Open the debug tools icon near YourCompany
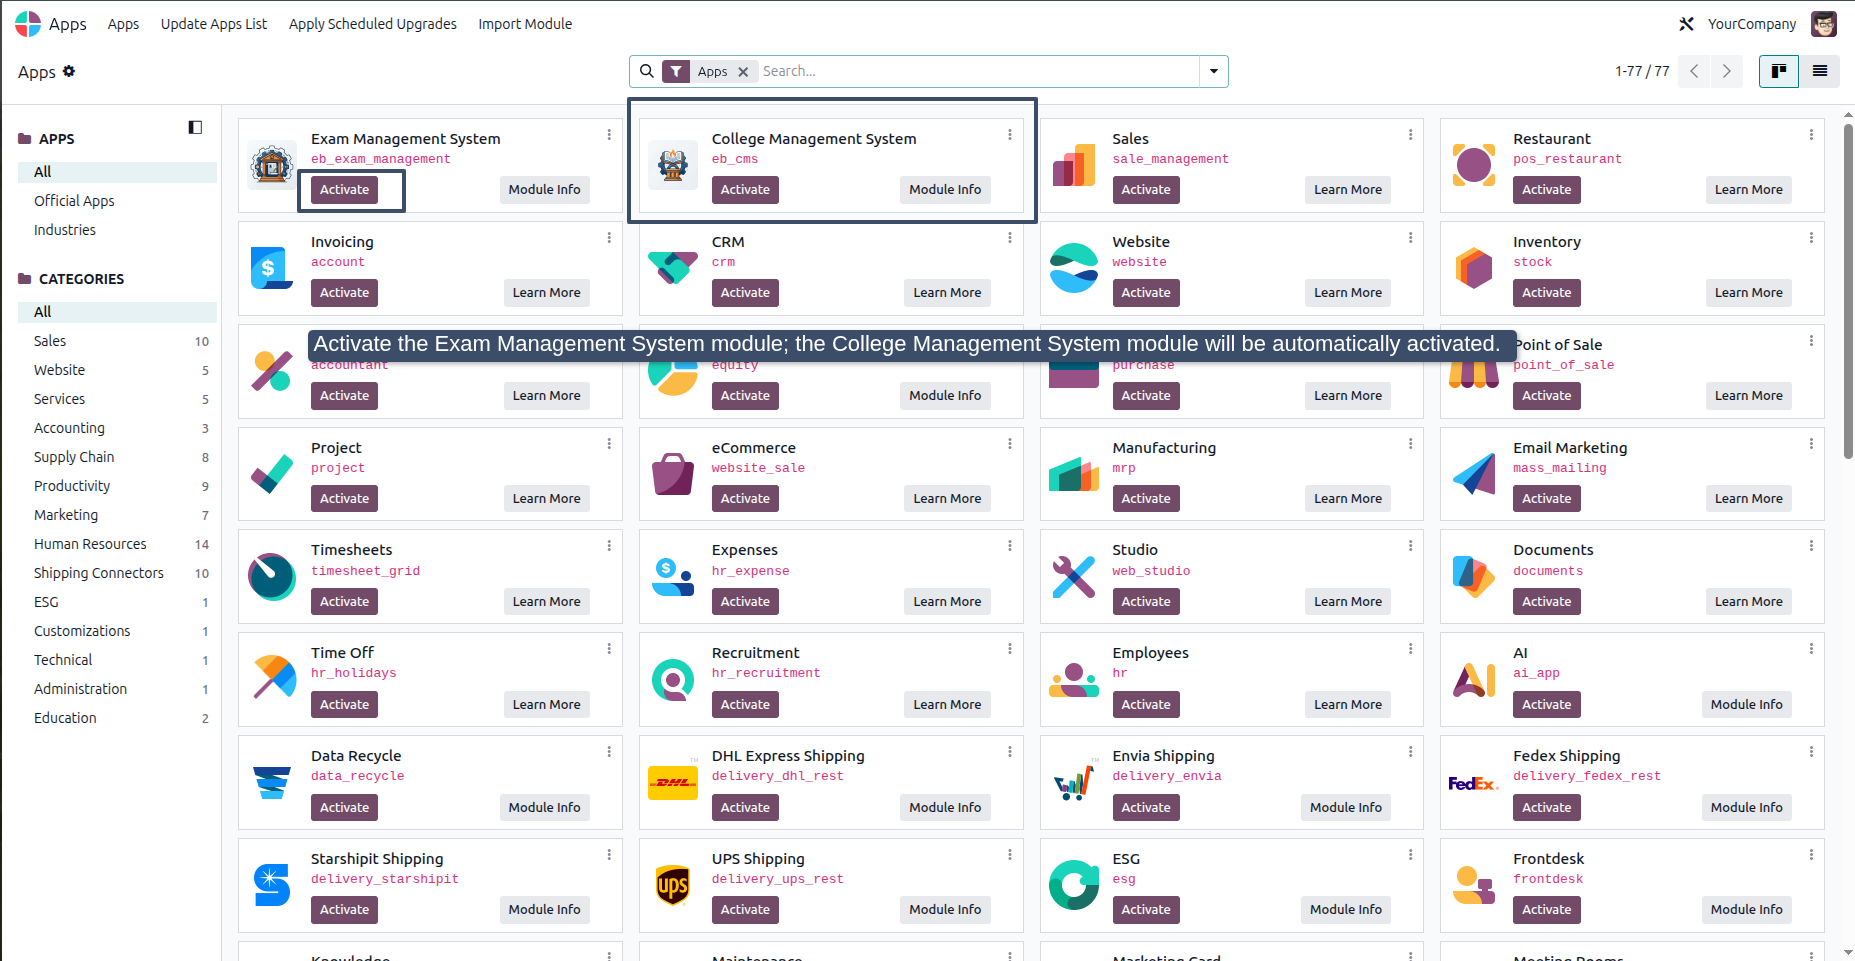The image size is (1855, 961). point(1686,24)
